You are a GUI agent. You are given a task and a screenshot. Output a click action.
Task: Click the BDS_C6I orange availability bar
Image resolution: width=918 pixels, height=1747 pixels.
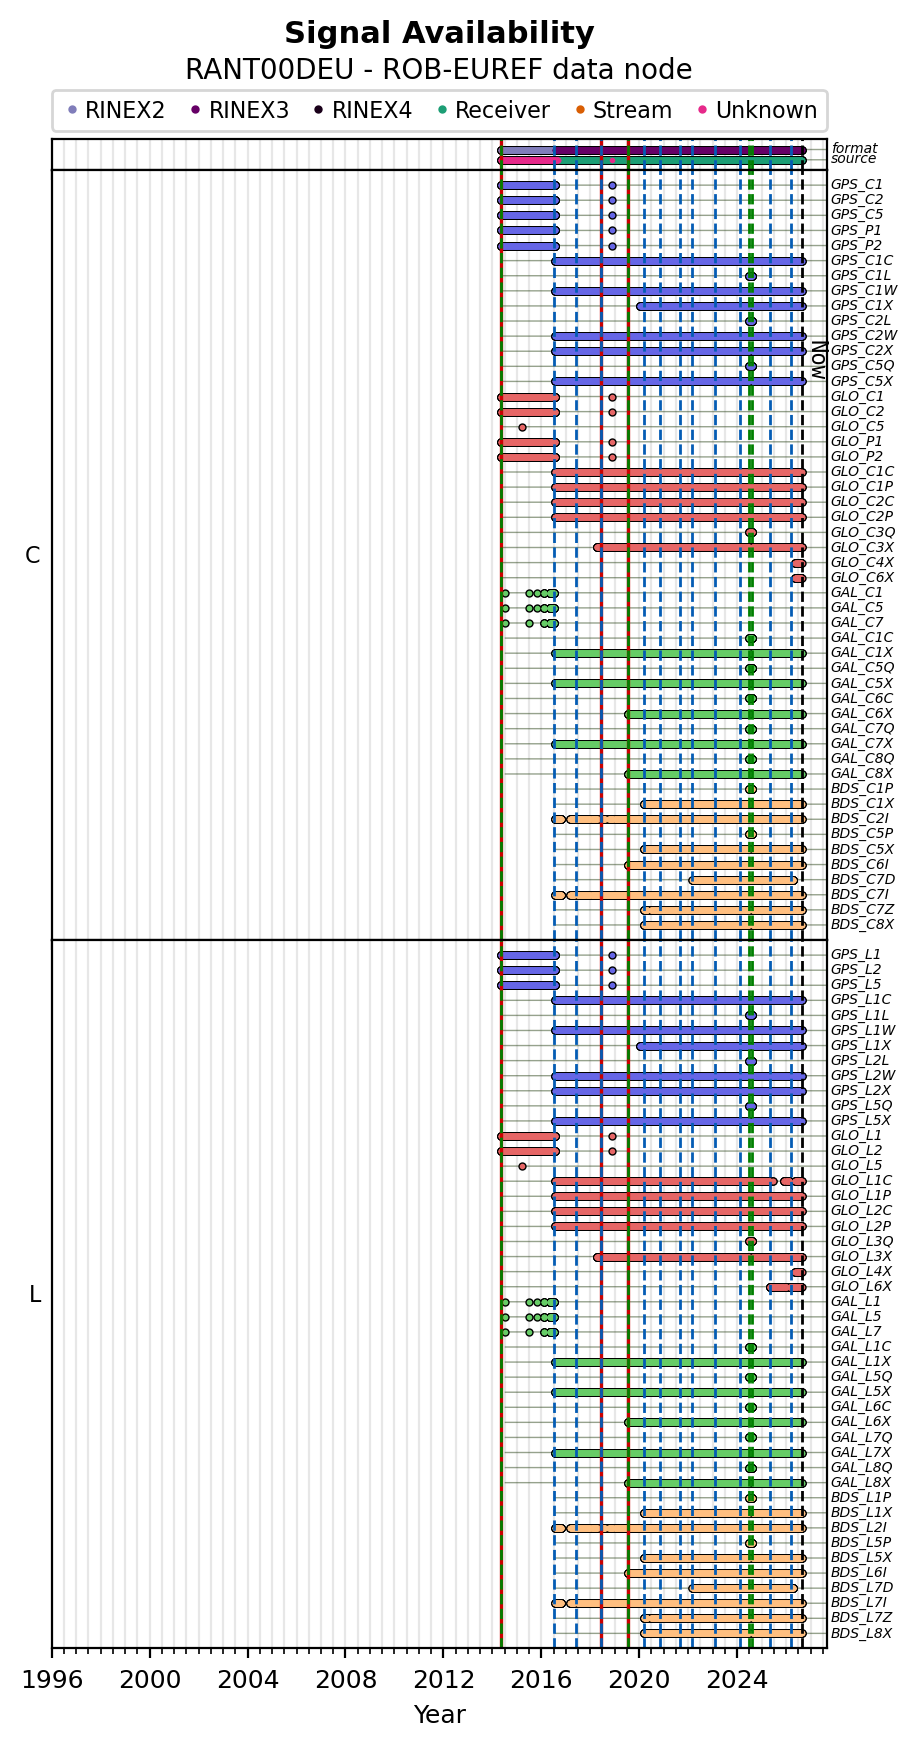point(715,865)
